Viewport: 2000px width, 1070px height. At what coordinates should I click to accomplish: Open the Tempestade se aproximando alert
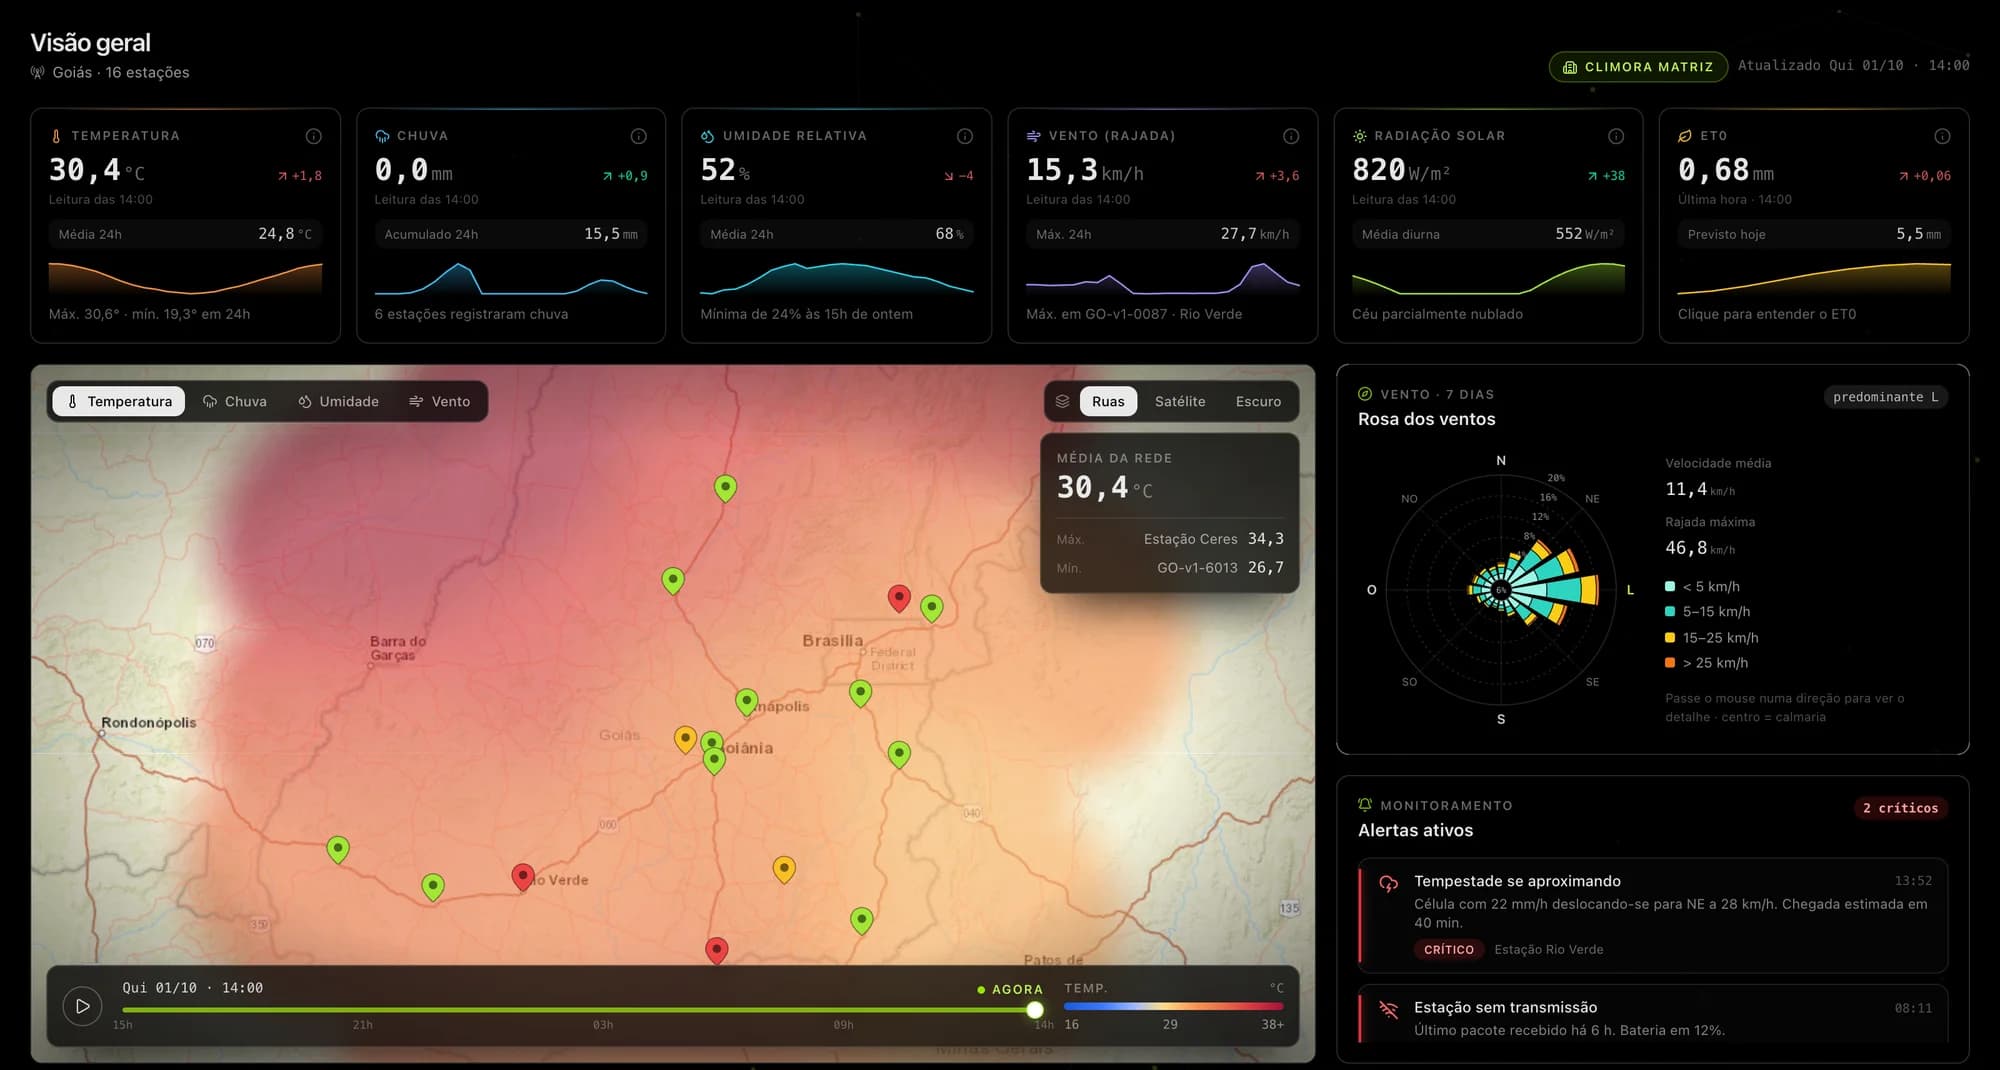1653,915
